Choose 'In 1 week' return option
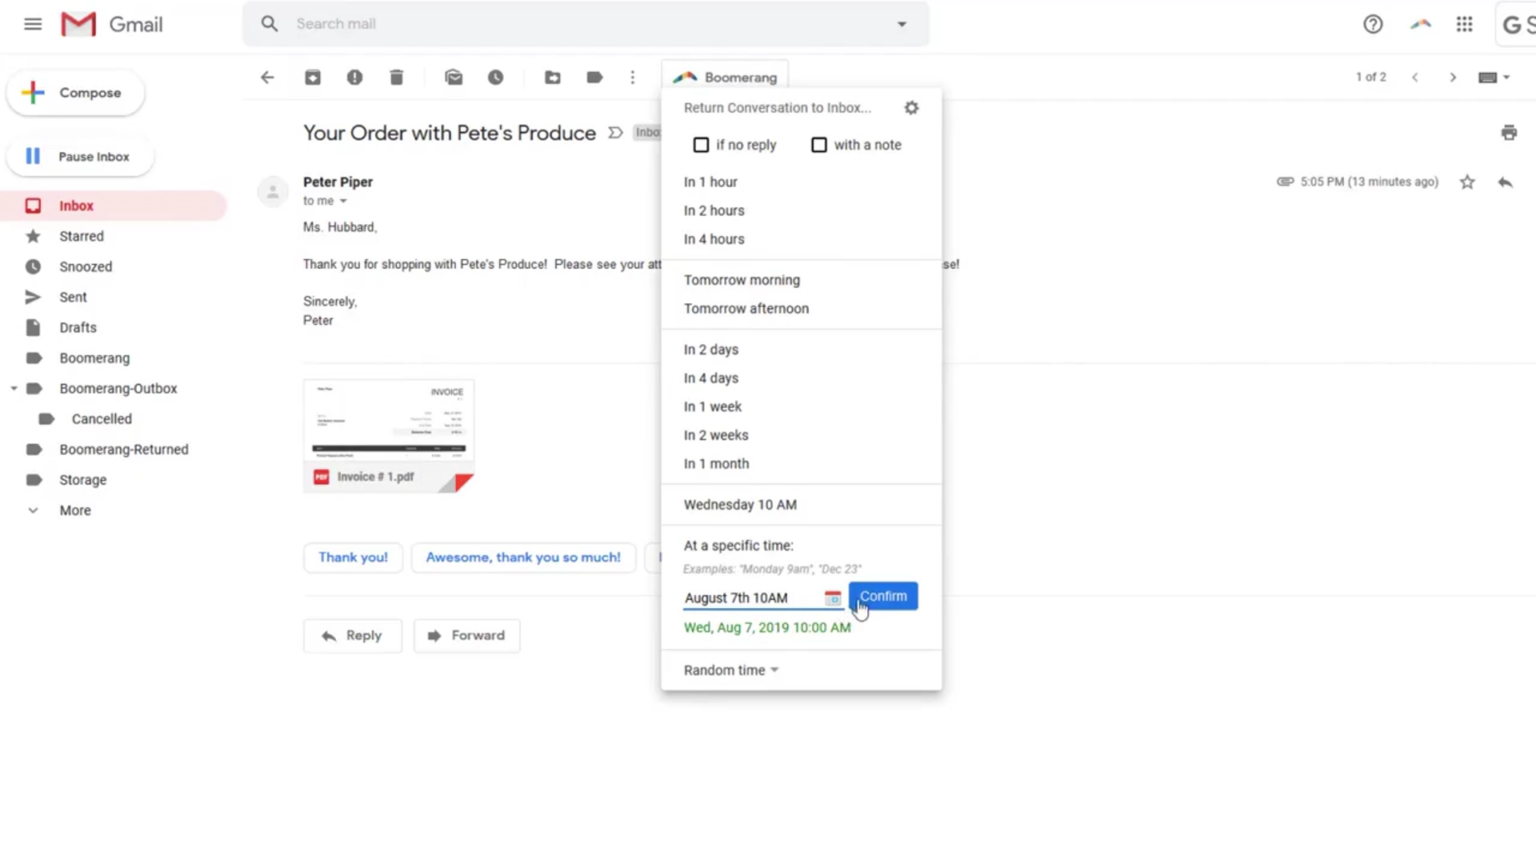This screenshot has width=1536, height=864. coord(712,406)
